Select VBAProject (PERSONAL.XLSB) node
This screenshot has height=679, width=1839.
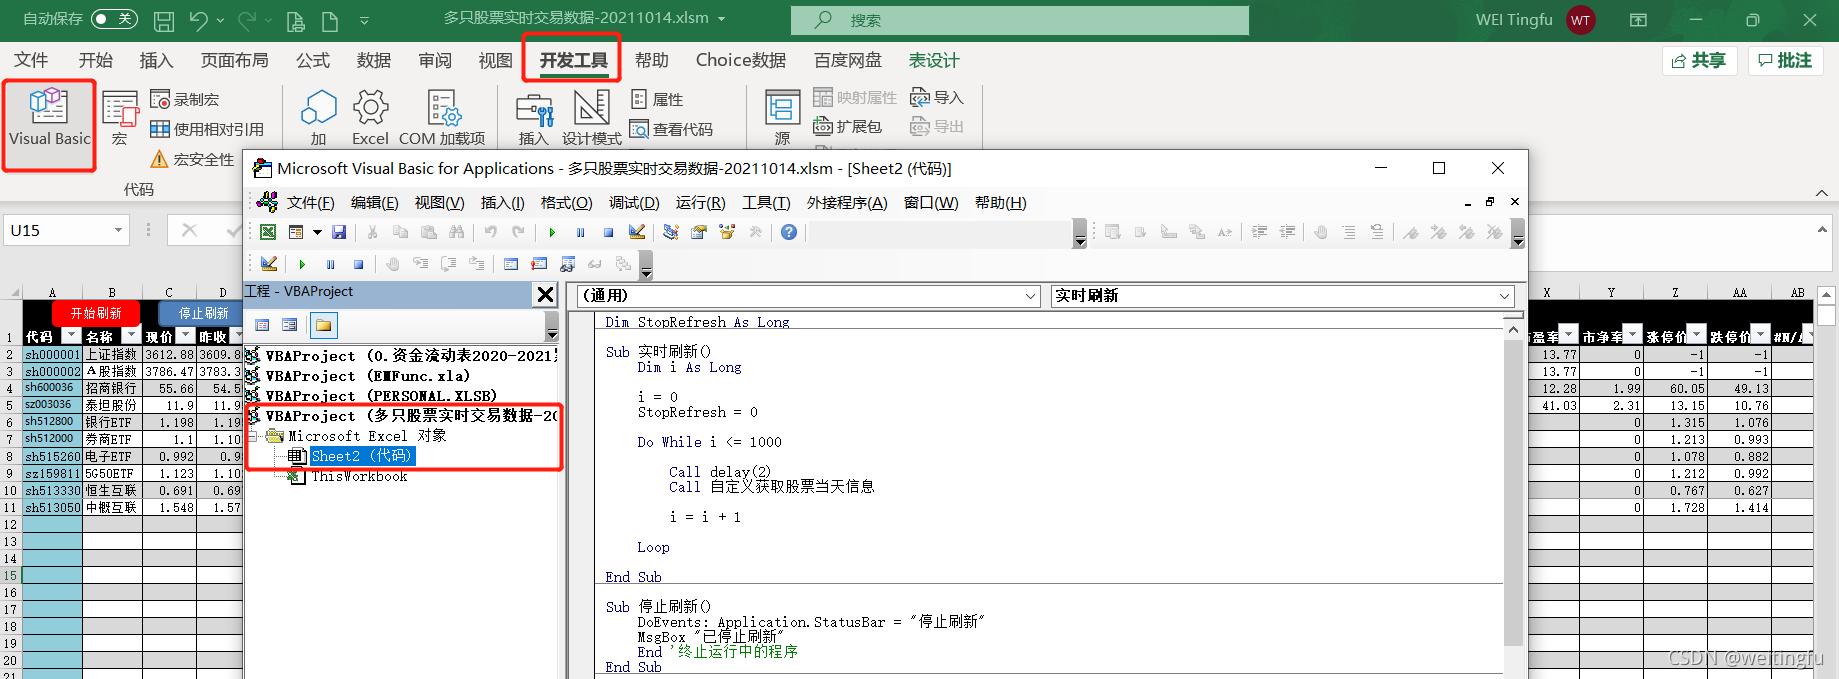(381, 396)
